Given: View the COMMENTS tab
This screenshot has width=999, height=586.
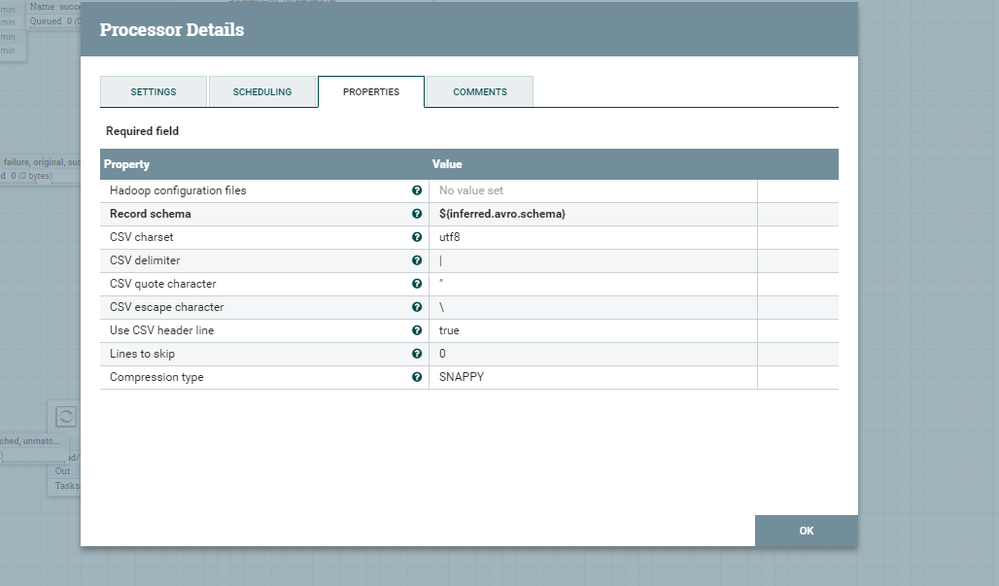Looking at the screenshot, I should pyautogui.click(x=479, y=91).
